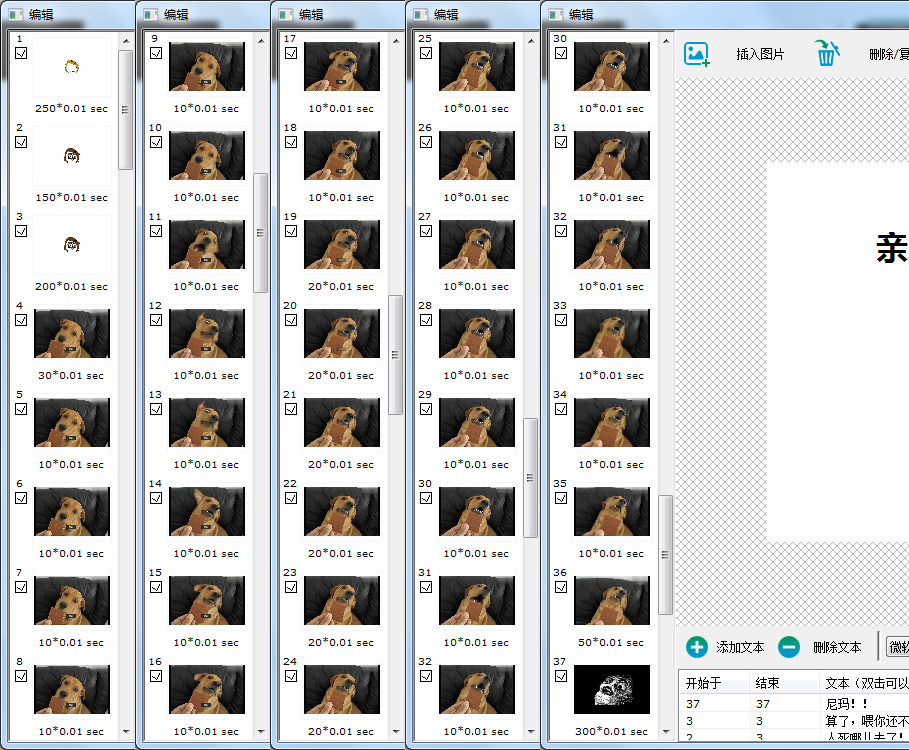Click the 结束 column header
The height and width of the screenshot is (750, 909).
pos(783,683)
